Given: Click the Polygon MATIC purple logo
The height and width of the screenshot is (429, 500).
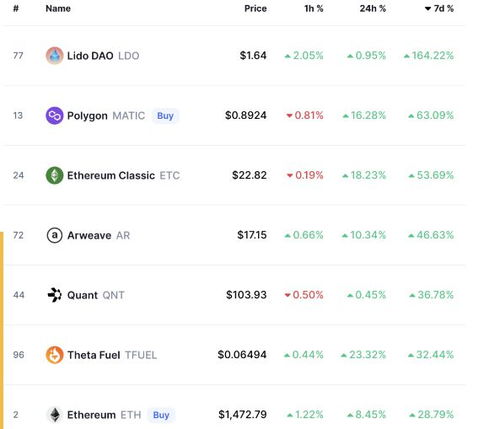Looking at the screenshot, I should pos(54,116).
